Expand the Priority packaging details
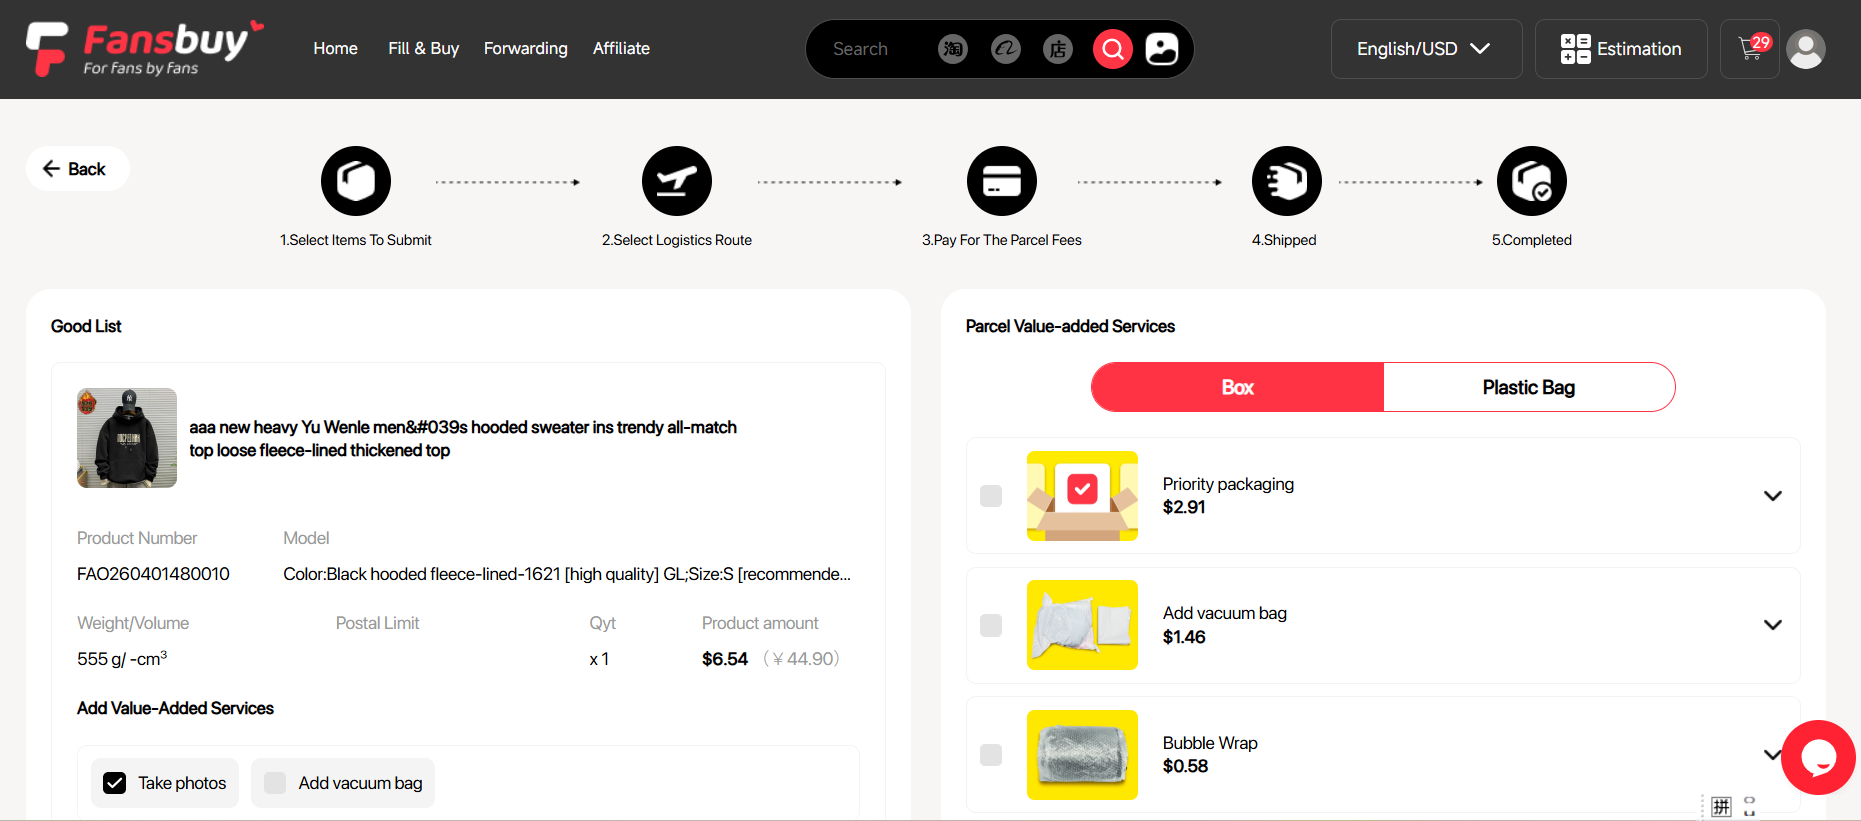The width and height of the screenshot is (1861, 821). pyautogui.click(x=1773, y=496)
